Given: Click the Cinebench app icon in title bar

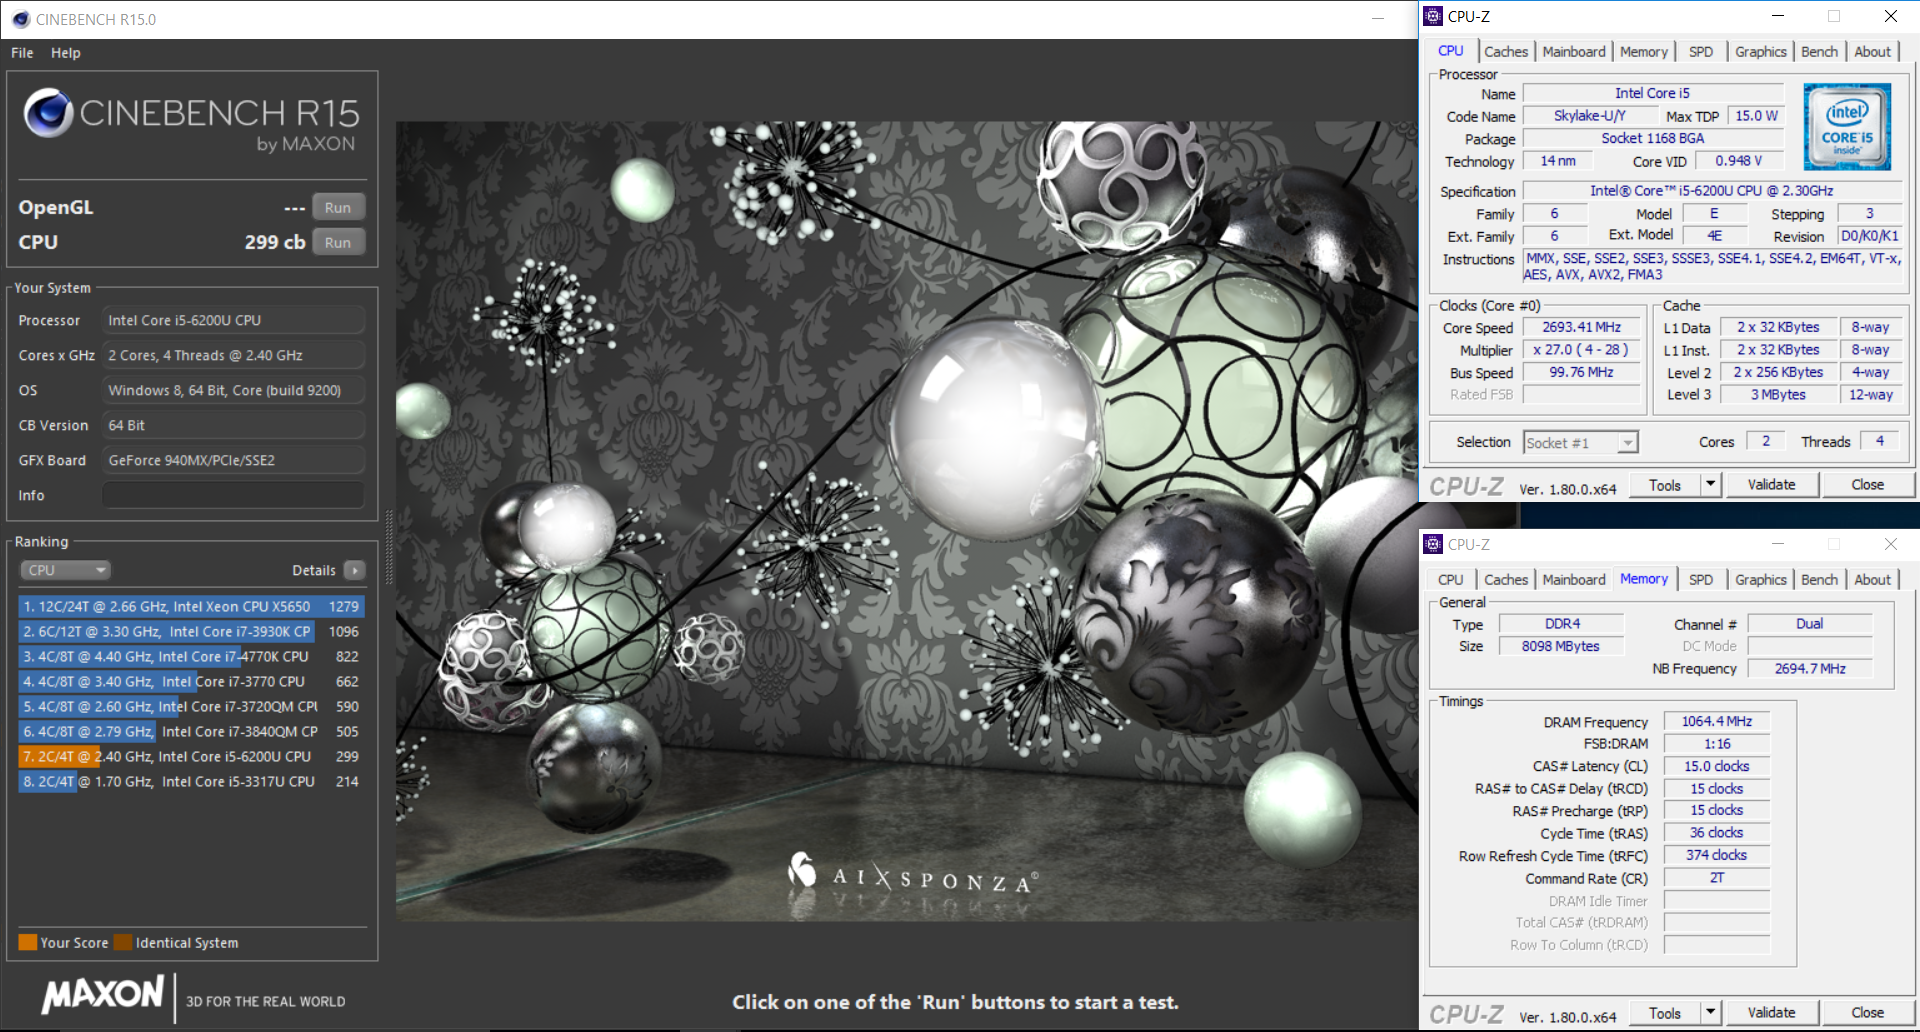Looking at the screenshot, I should 21,19.
